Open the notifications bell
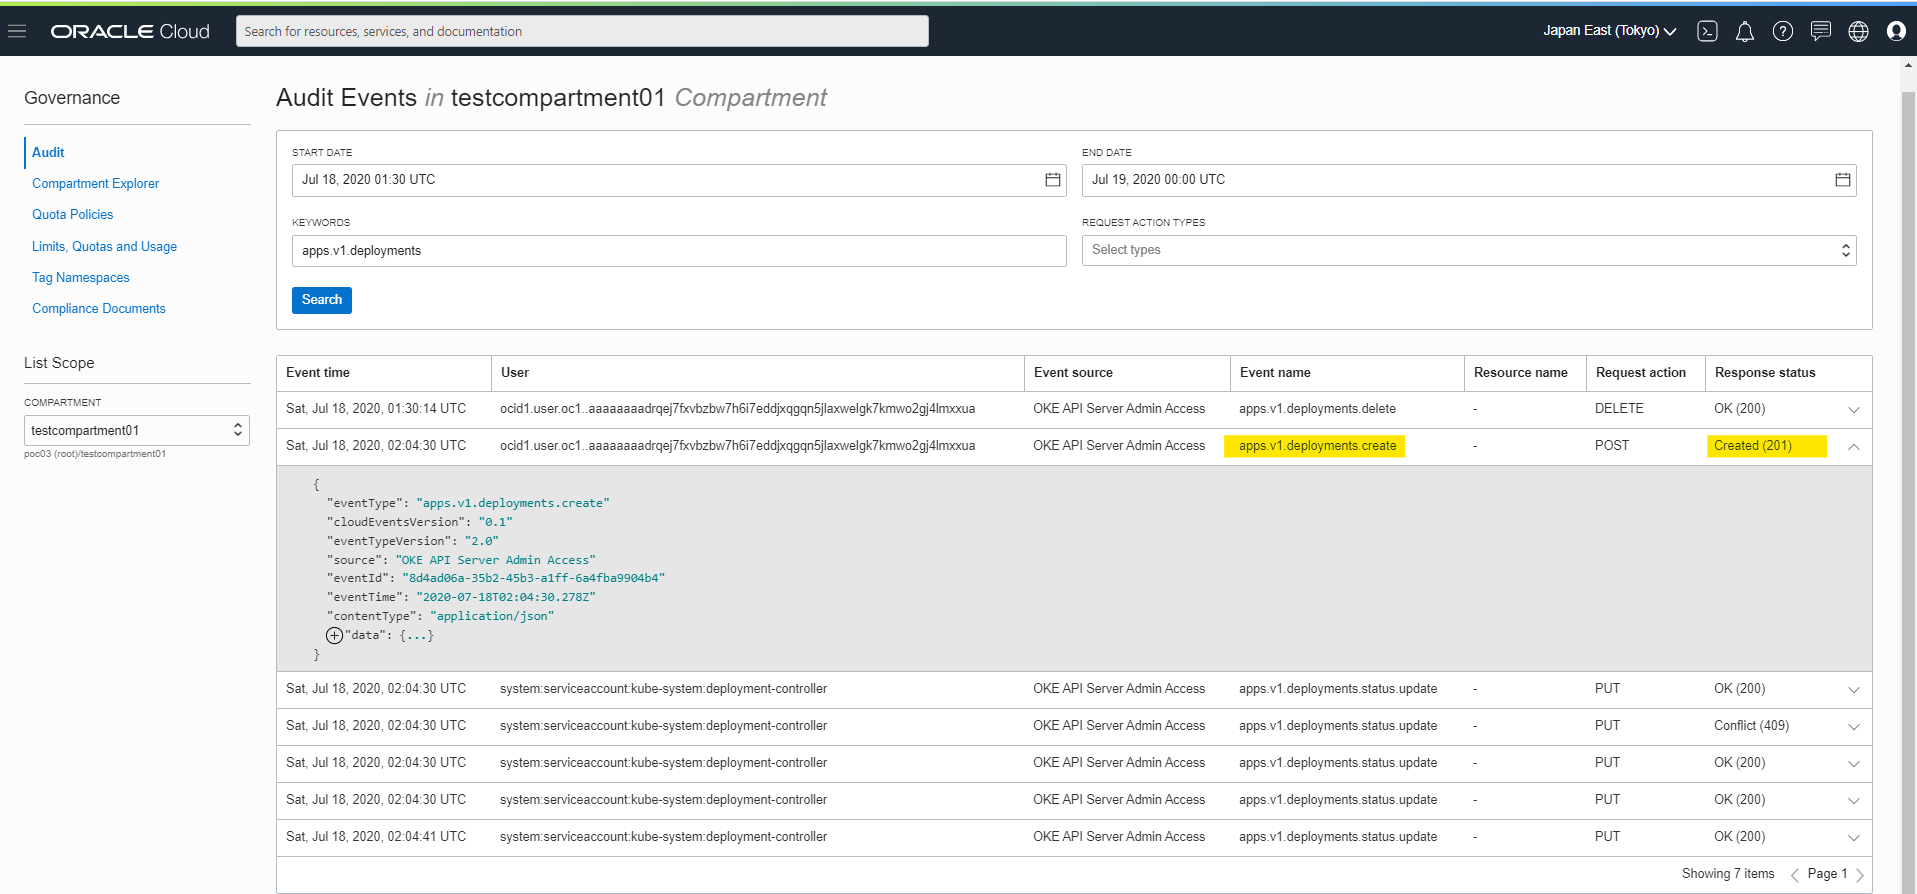This screenshot has height=894, width=1917. (x=1745, y=31)
